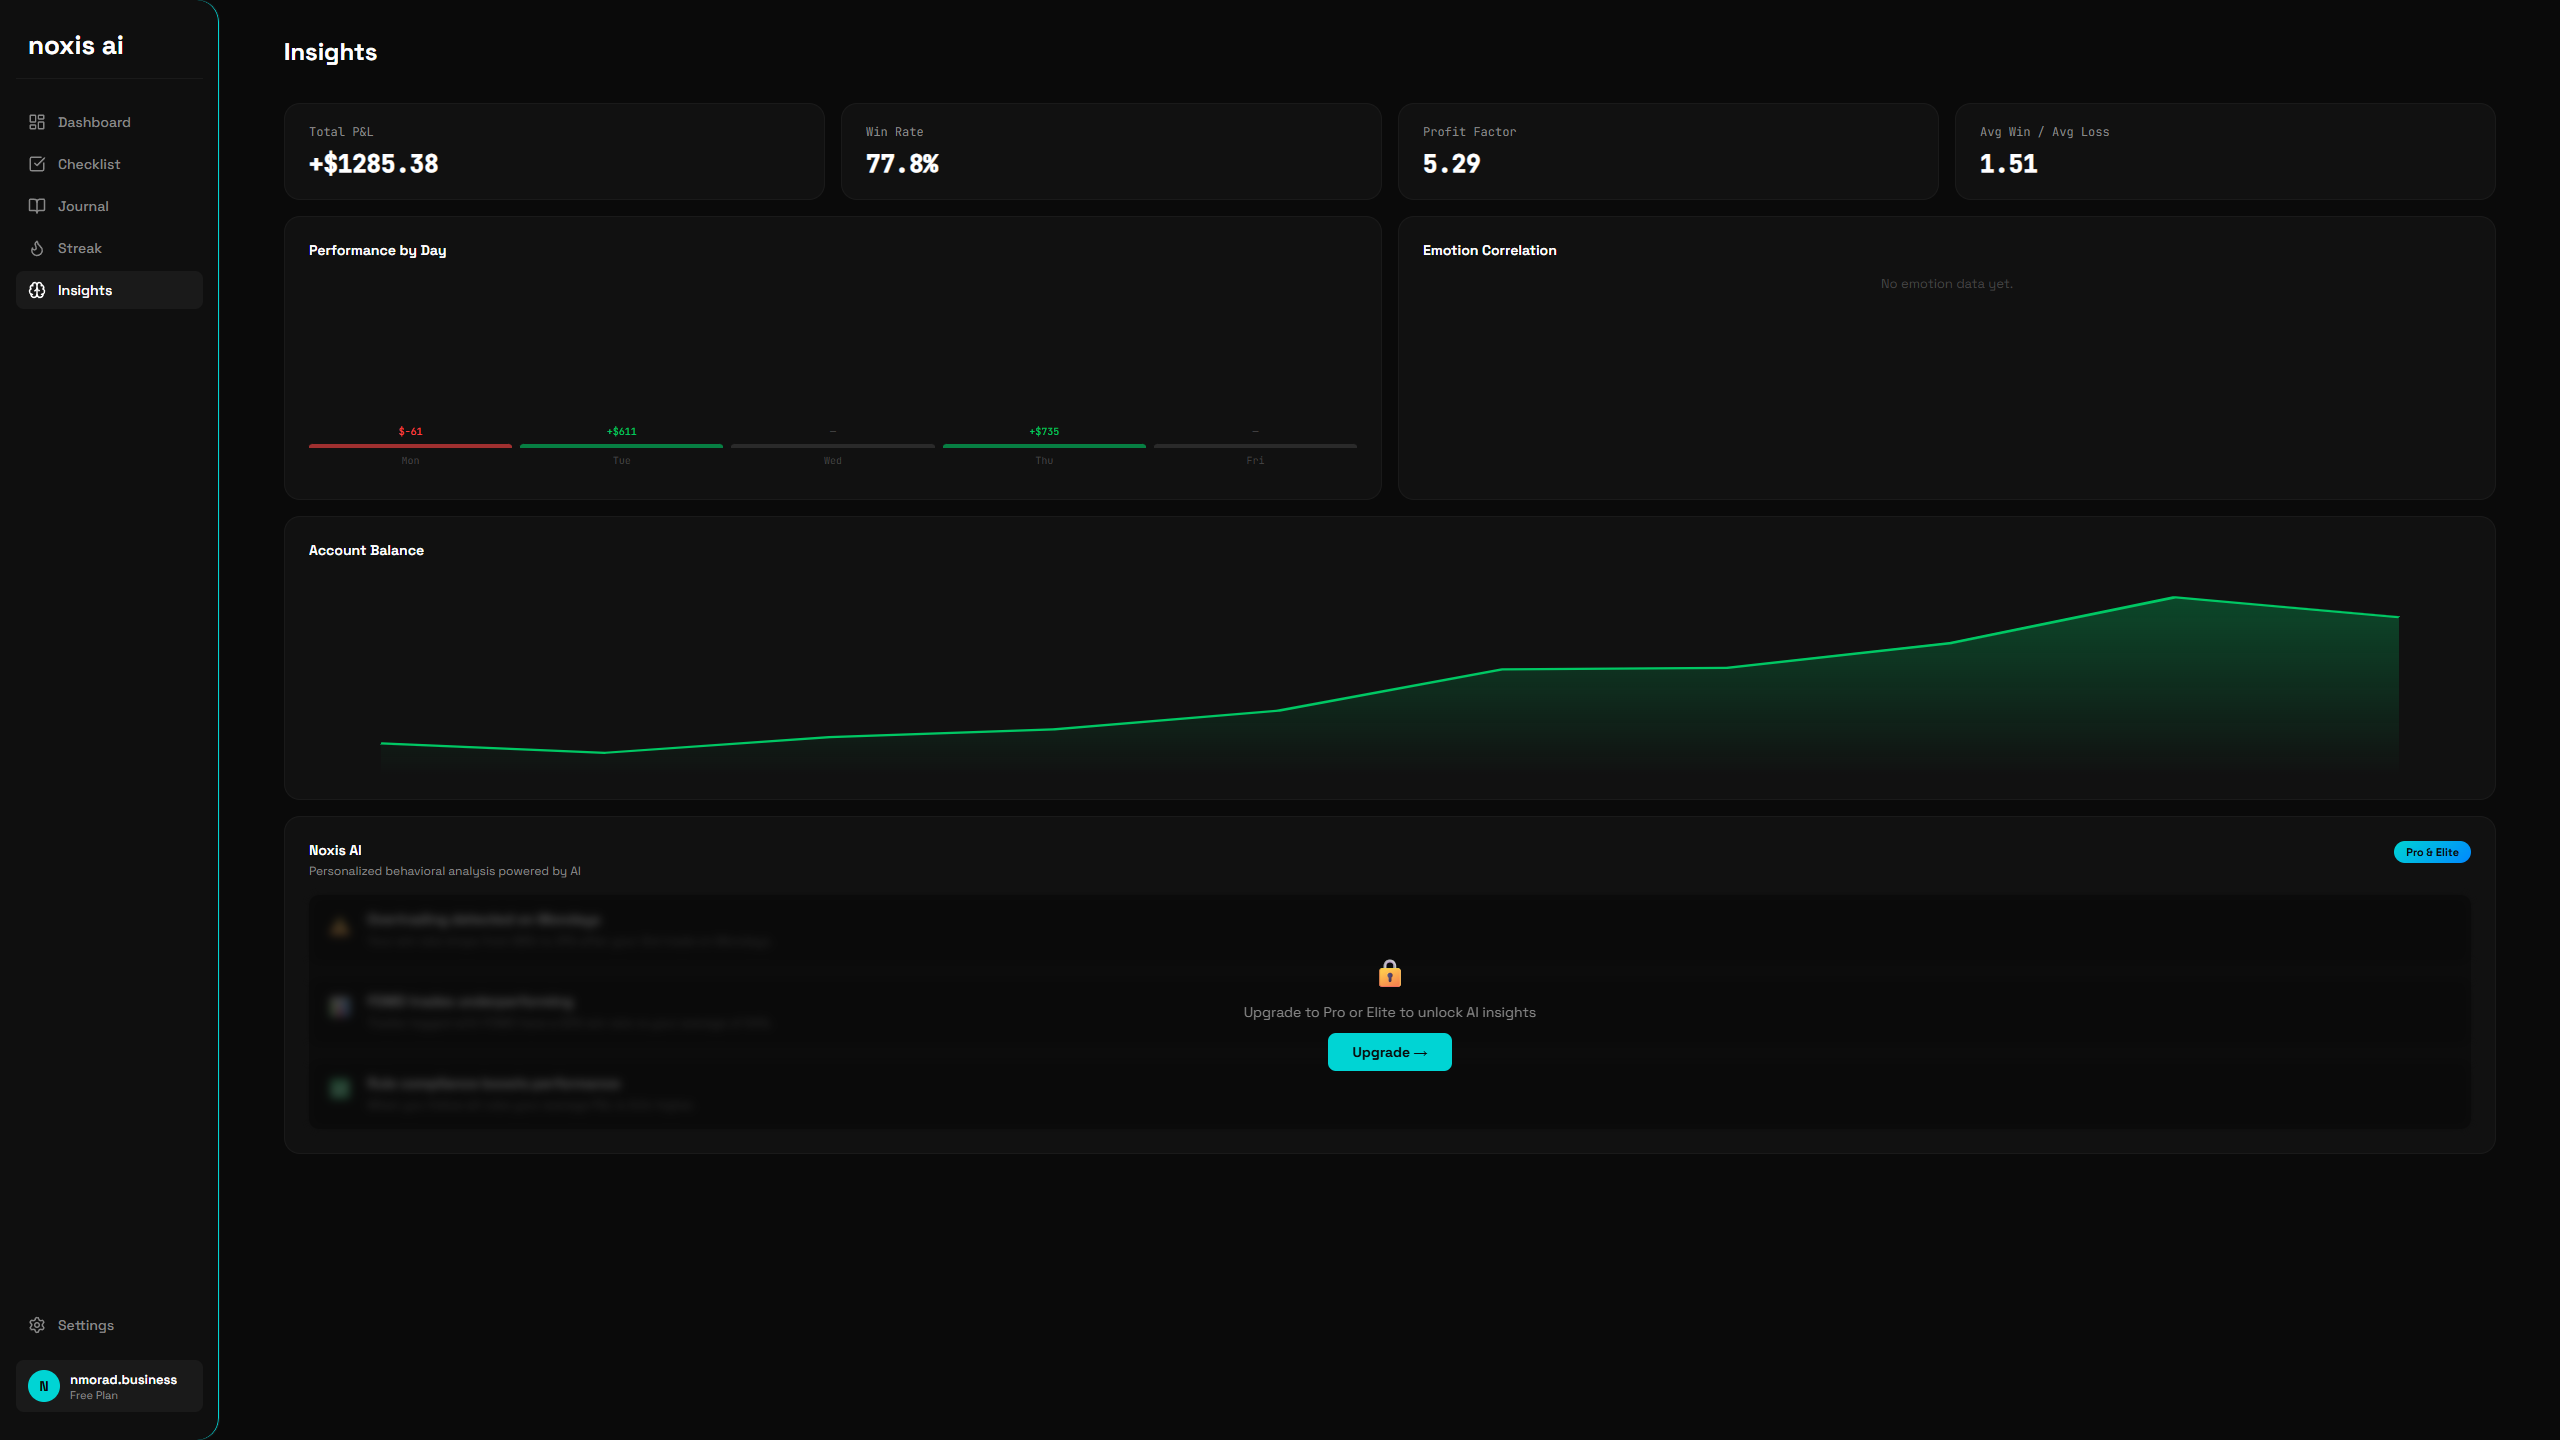Click the Pro & Elite badge
The width and height of the screenshot is (2560, 1440).
point(2432,852)
